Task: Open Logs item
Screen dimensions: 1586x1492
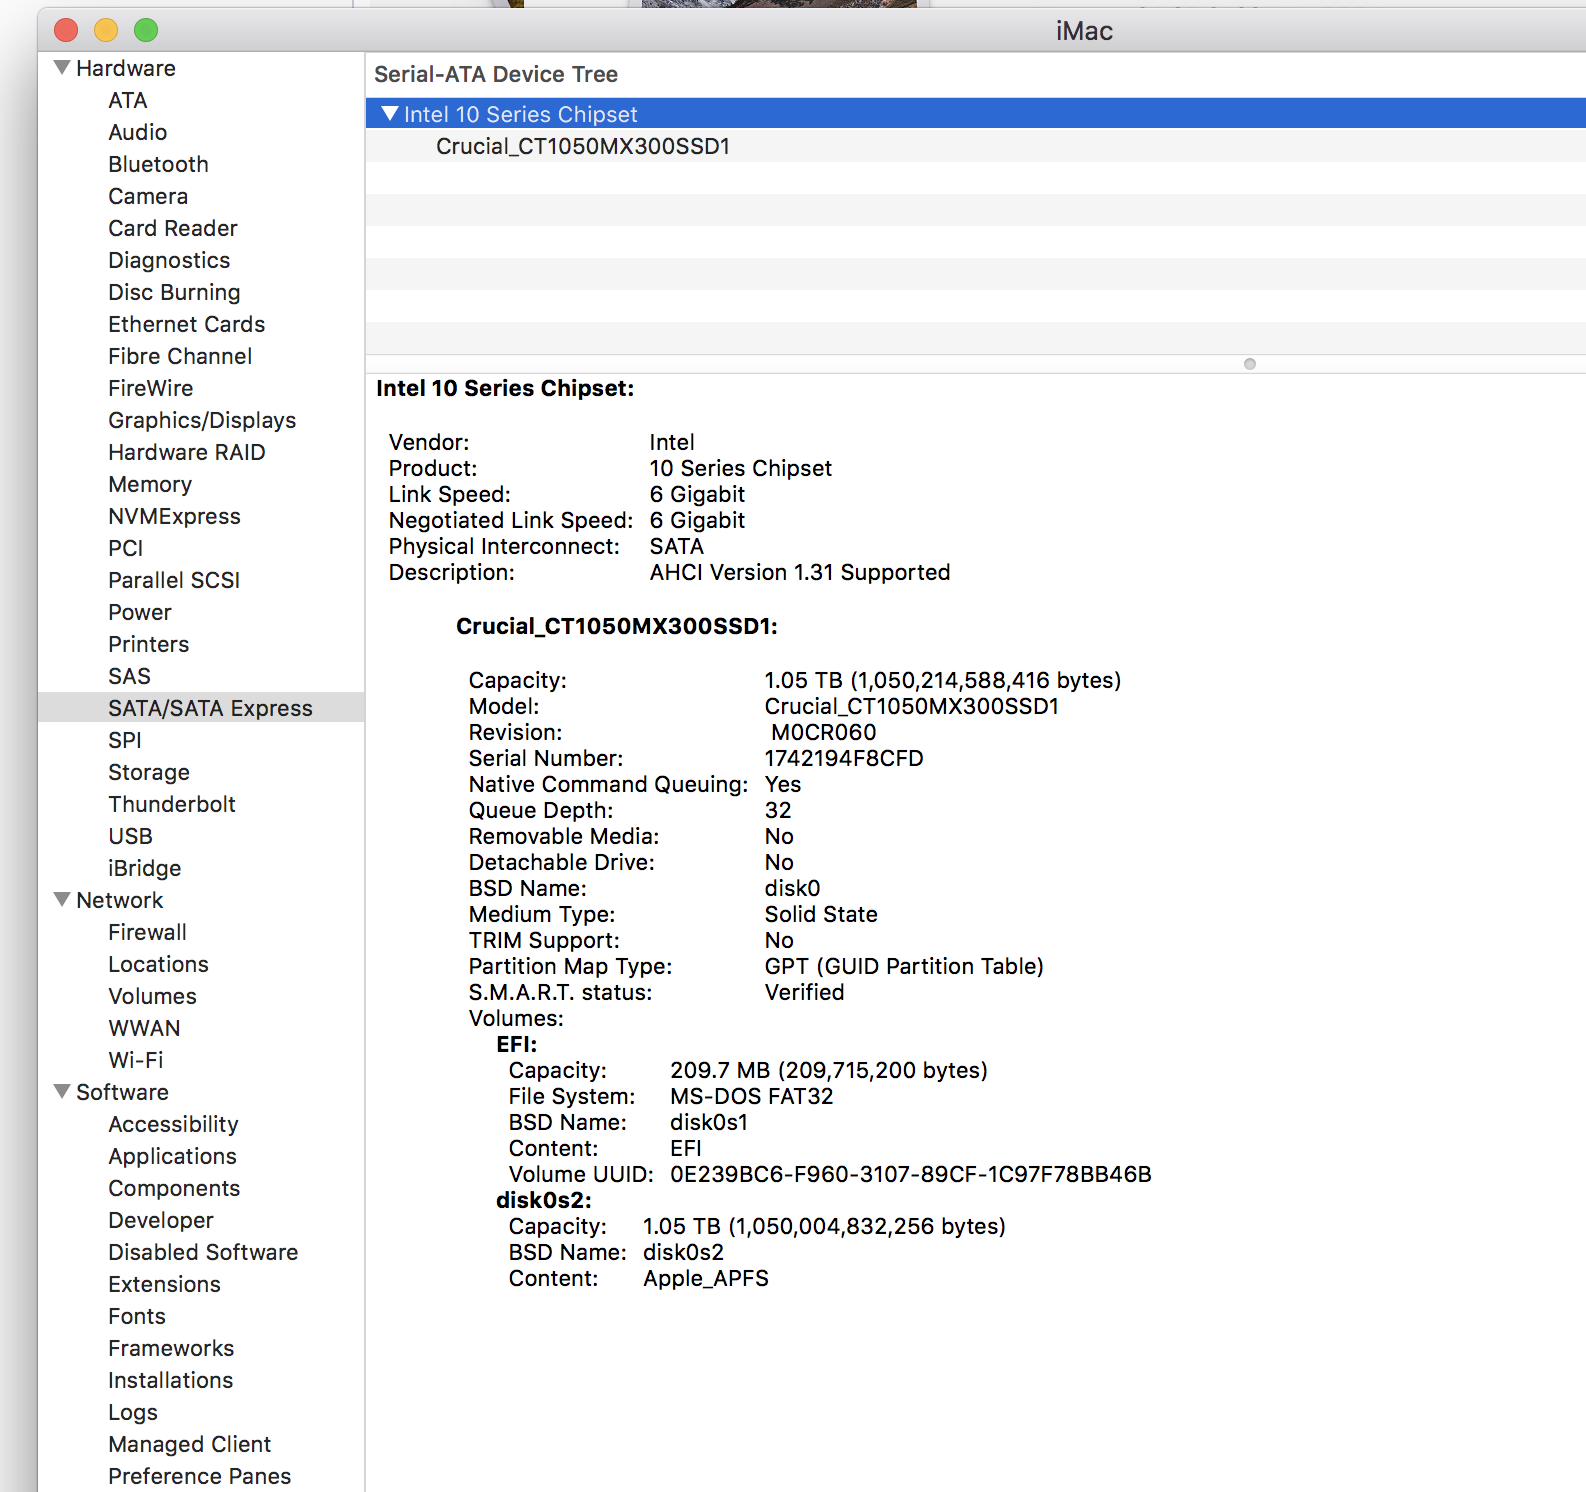Action: [x=133, y=1412]
